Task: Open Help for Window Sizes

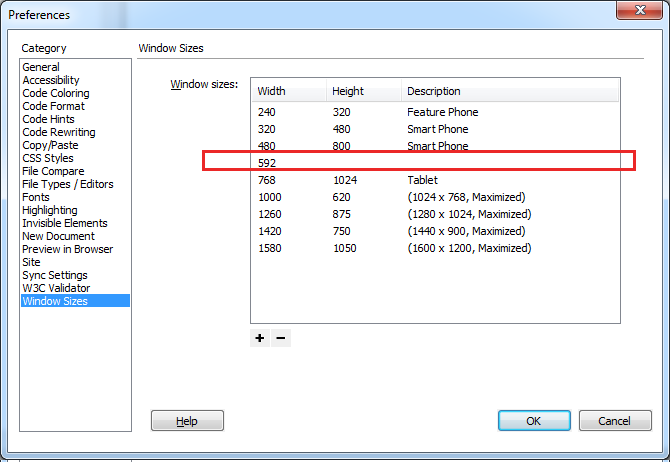Action: 187,421
